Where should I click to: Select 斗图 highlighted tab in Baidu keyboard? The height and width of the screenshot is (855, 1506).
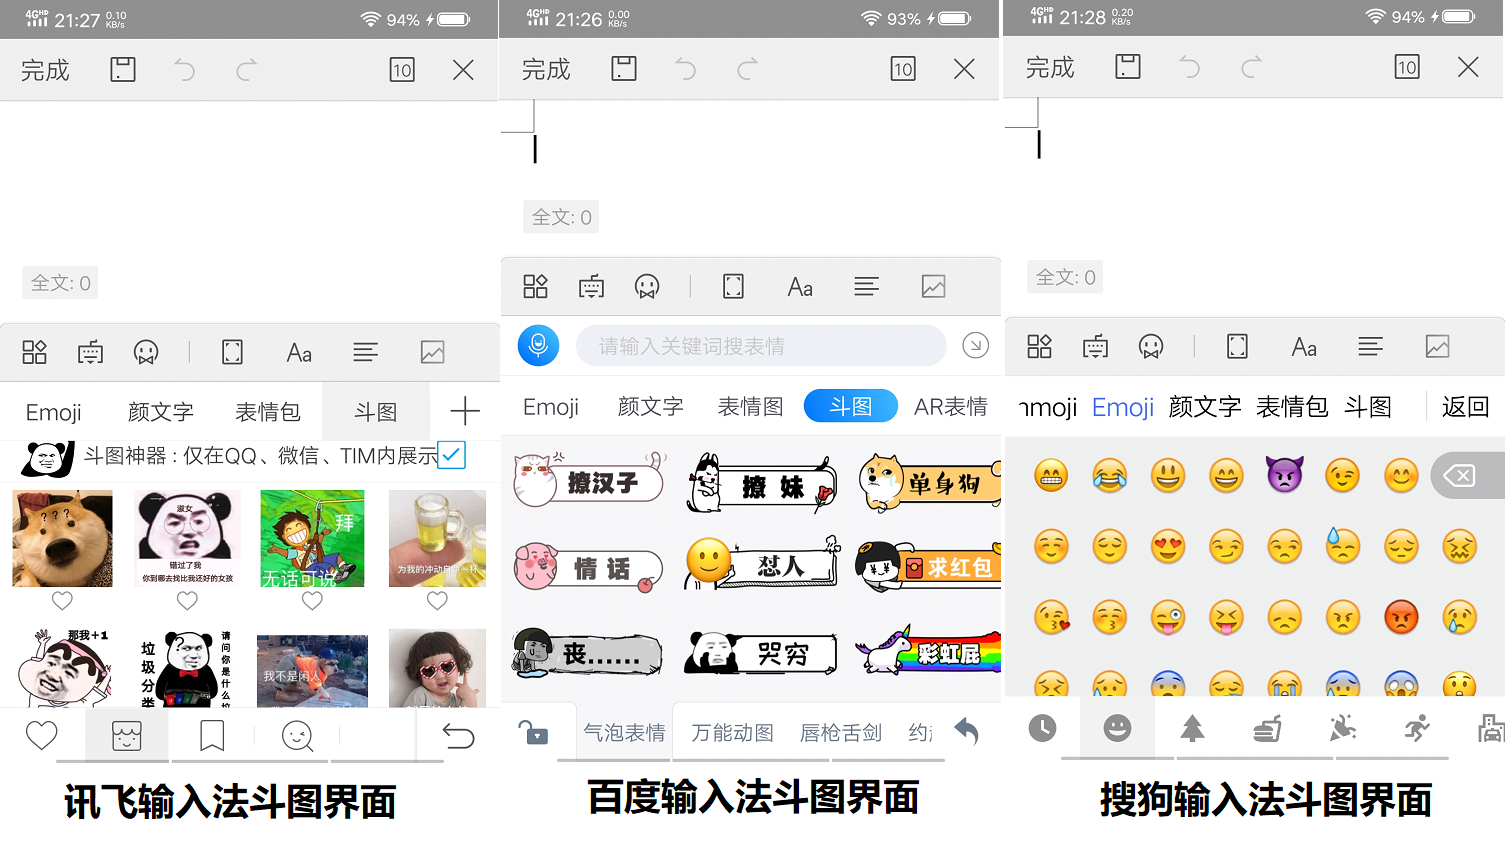pyautogui.click(x=851, y=406)
